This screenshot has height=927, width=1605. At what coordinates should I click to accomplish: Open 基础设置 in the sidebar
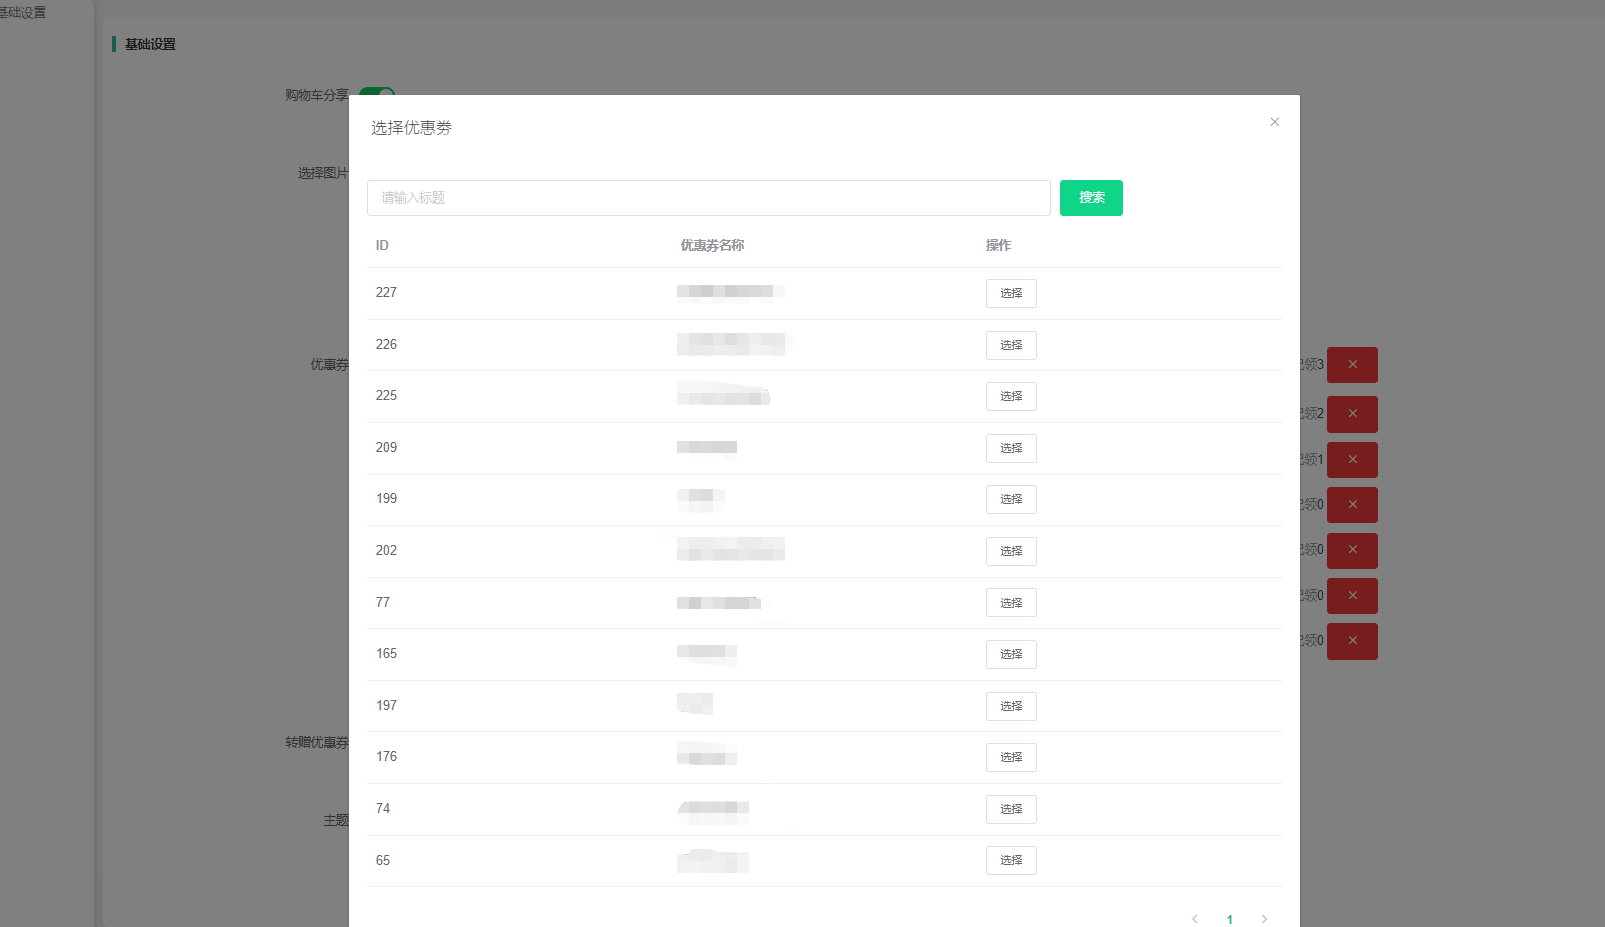coord(23,12)
